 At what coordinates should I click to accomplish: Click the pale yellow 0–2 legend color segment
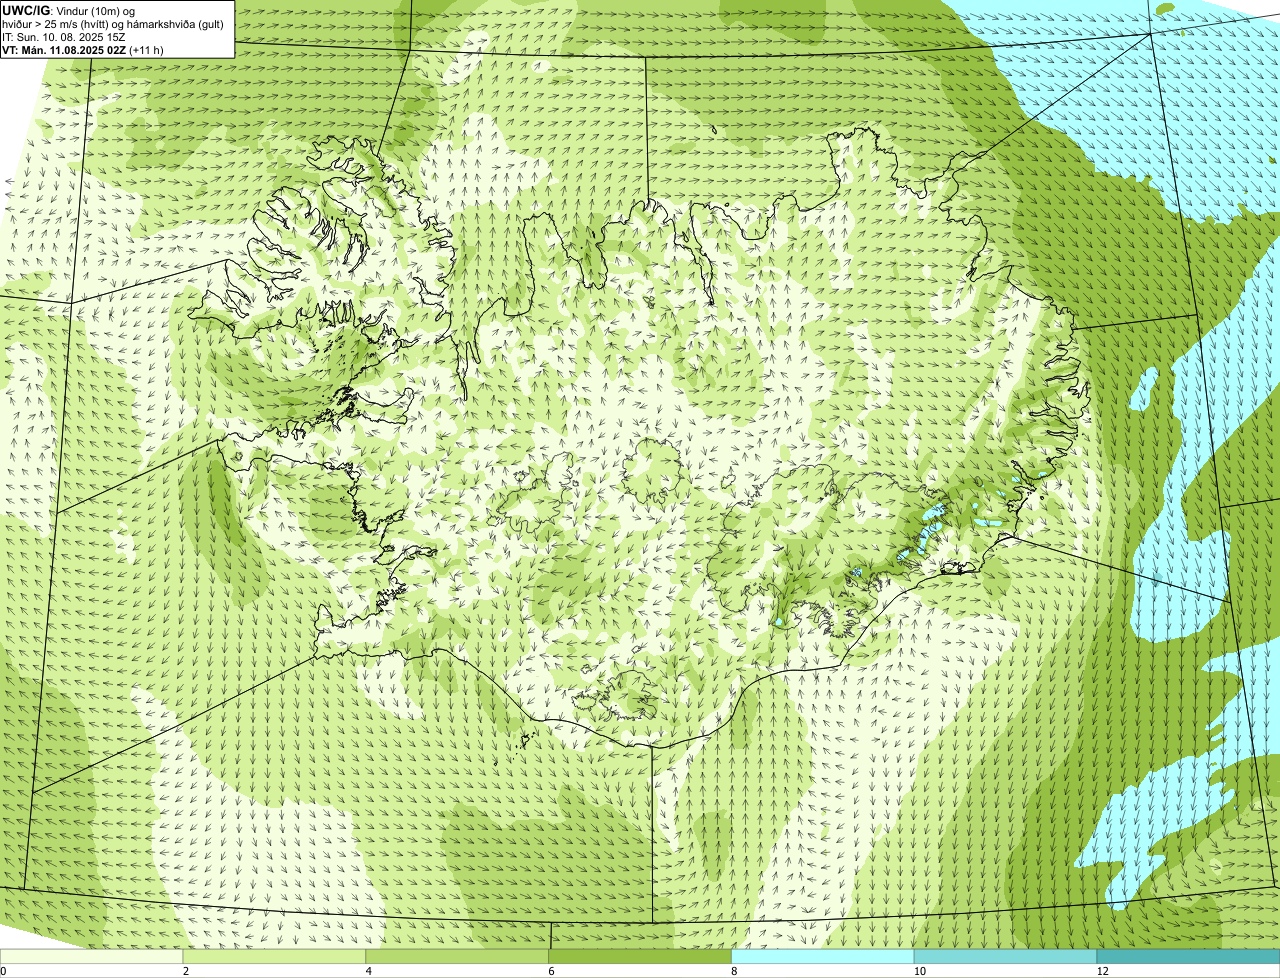(x=92, y=957)
